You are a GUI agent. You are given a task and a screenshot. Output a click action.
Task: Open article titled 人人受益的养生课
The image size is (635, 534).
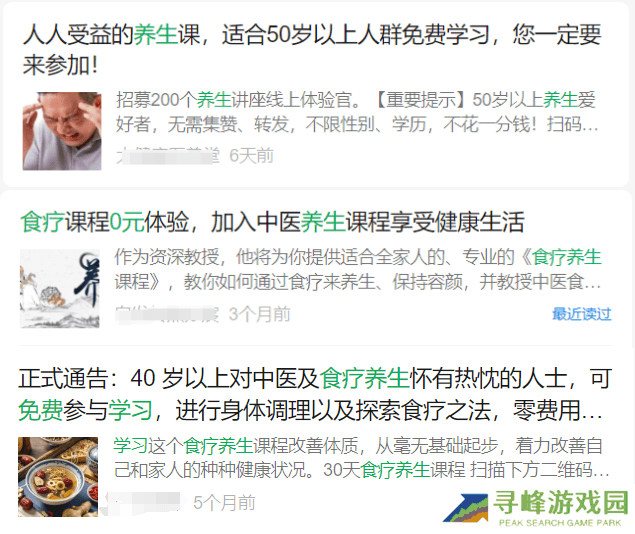click(x=312, y=50)
